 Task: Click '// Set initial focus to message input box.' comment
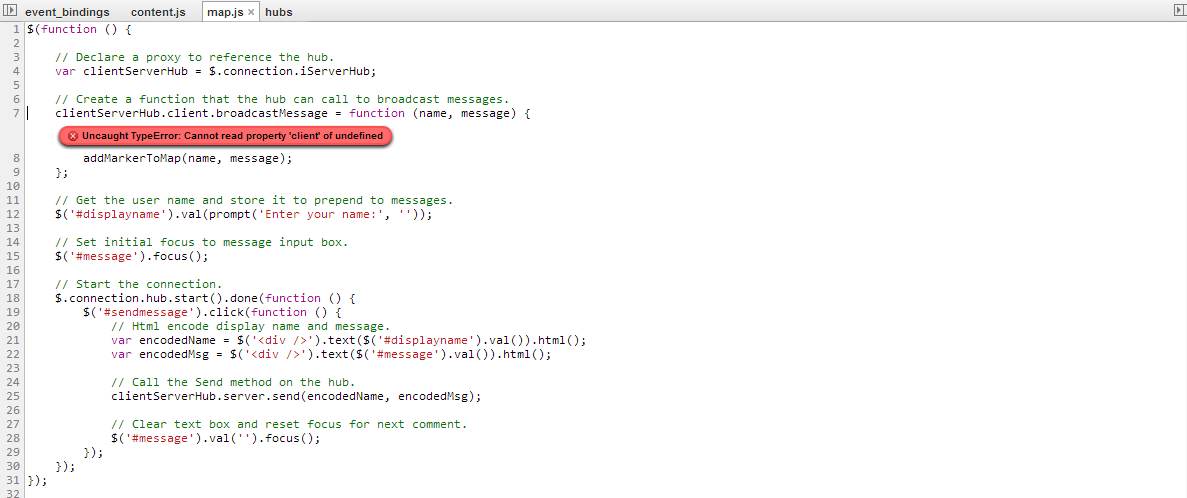pos(201,242)
